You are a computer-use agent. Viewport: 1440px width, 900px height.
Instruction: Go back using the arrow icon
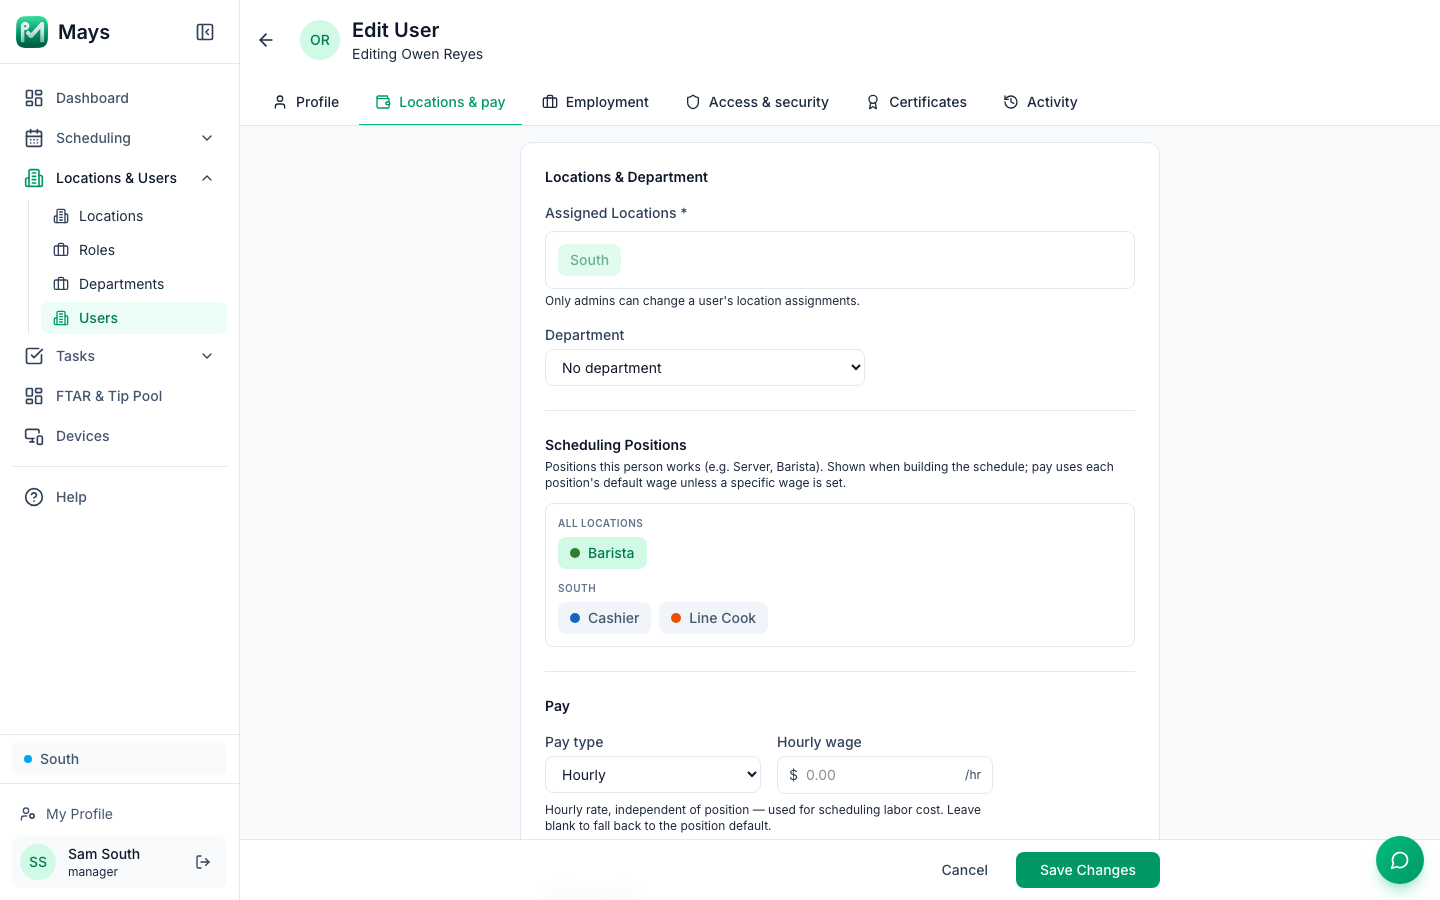[x=266, y=40]
